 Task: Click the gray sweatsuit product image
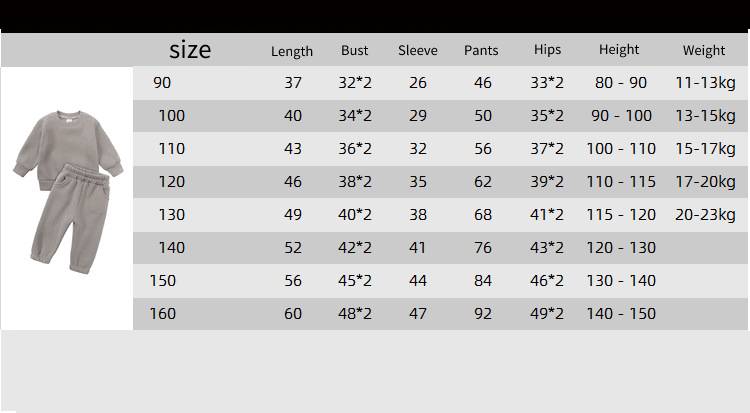pyautogui.click(x=66, y=185)
